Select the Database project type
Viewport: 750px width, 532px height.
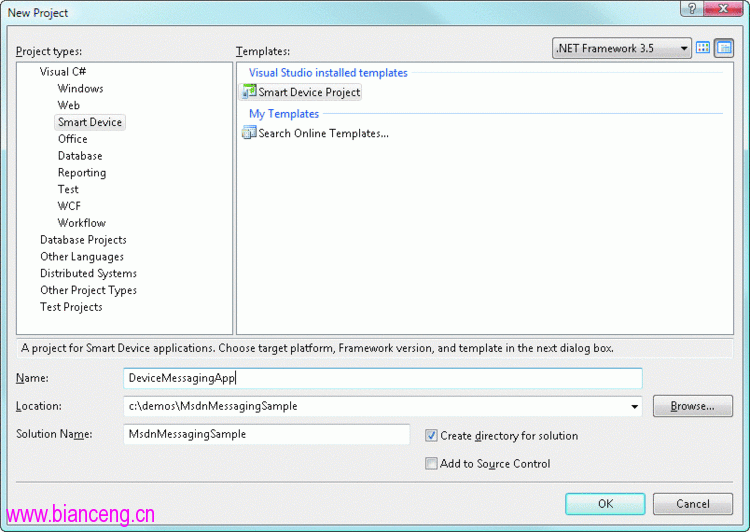80,156
